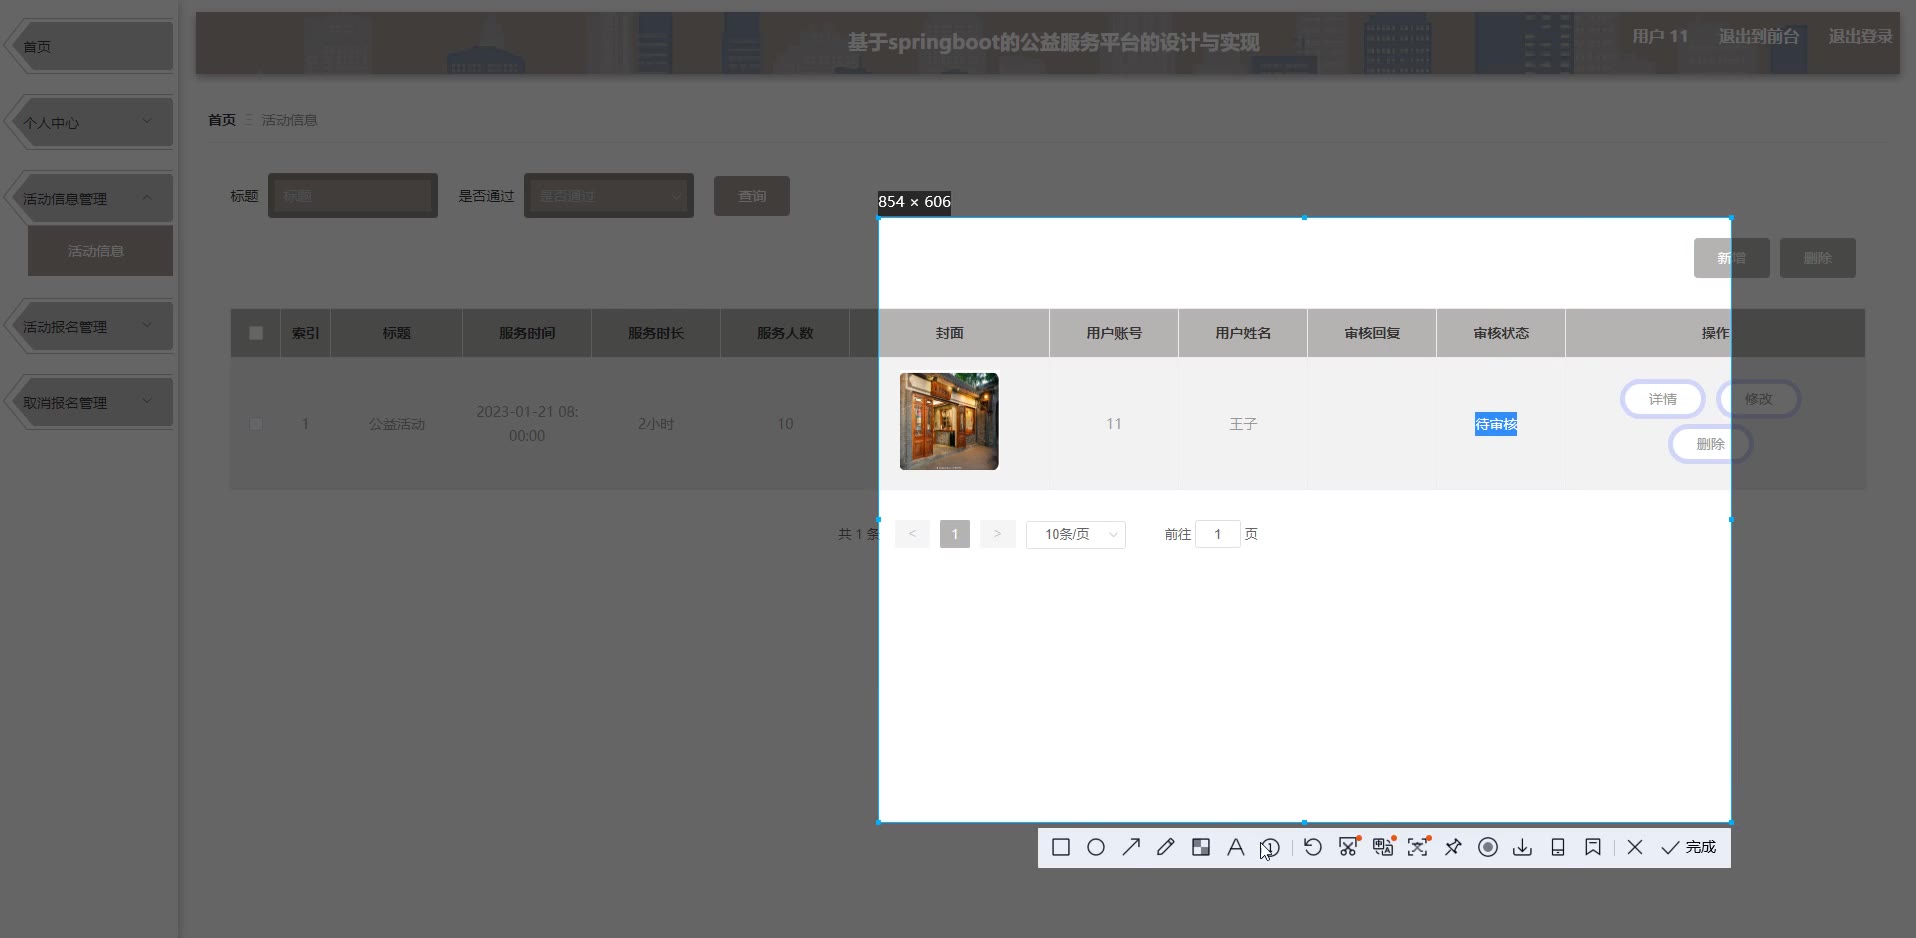
Task: Click 修改 for the 公益活动 row
Action: [x=1758, y=399]
